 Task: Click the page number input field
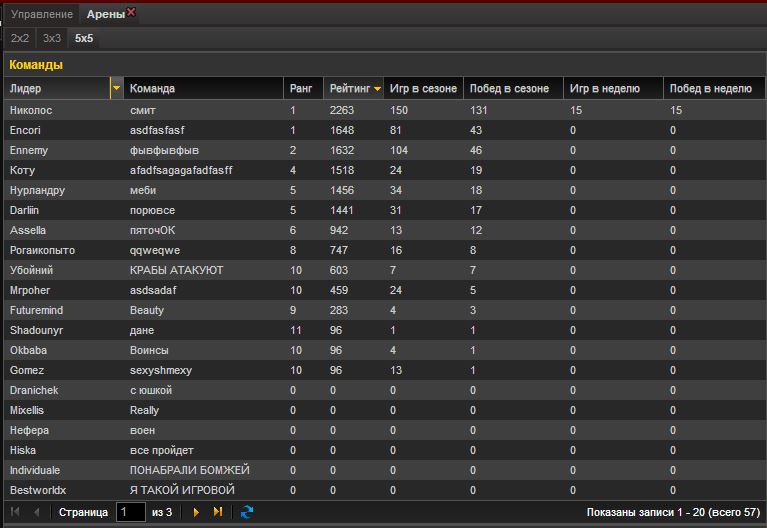point(130,512)
